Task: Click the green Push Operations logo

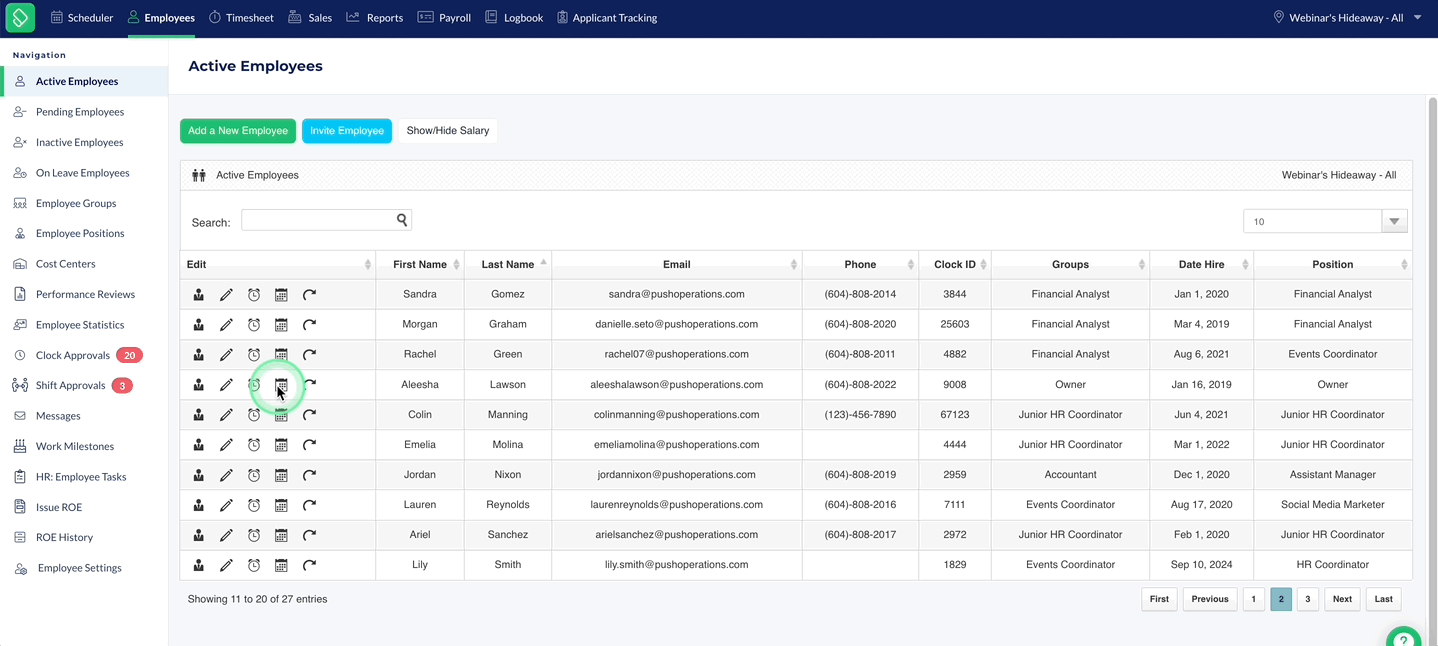Action: (21, 17)
